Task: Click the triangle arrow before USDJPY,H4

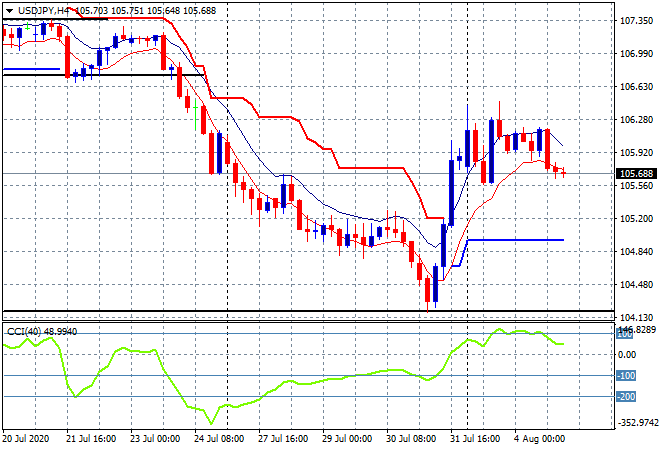Action: (10, 11)
